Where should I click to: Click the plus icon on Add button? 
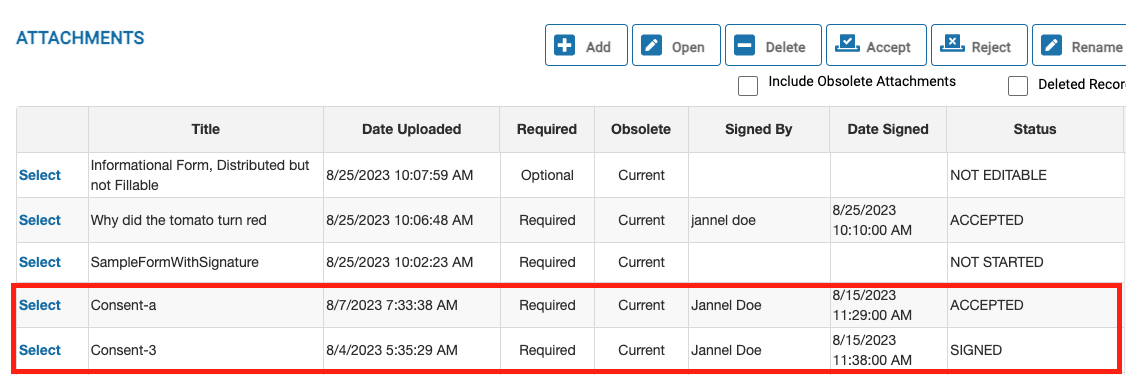tap(565, 46)
